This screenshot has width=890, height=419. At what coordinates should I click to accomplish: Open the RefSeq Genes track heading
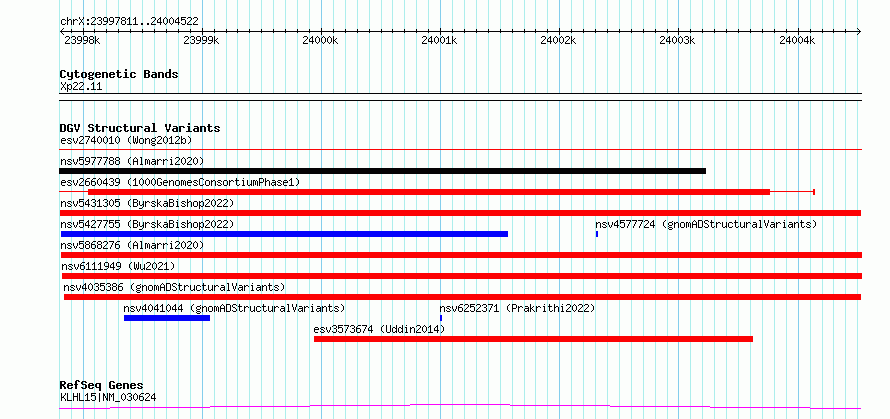[x=101, y=386]
